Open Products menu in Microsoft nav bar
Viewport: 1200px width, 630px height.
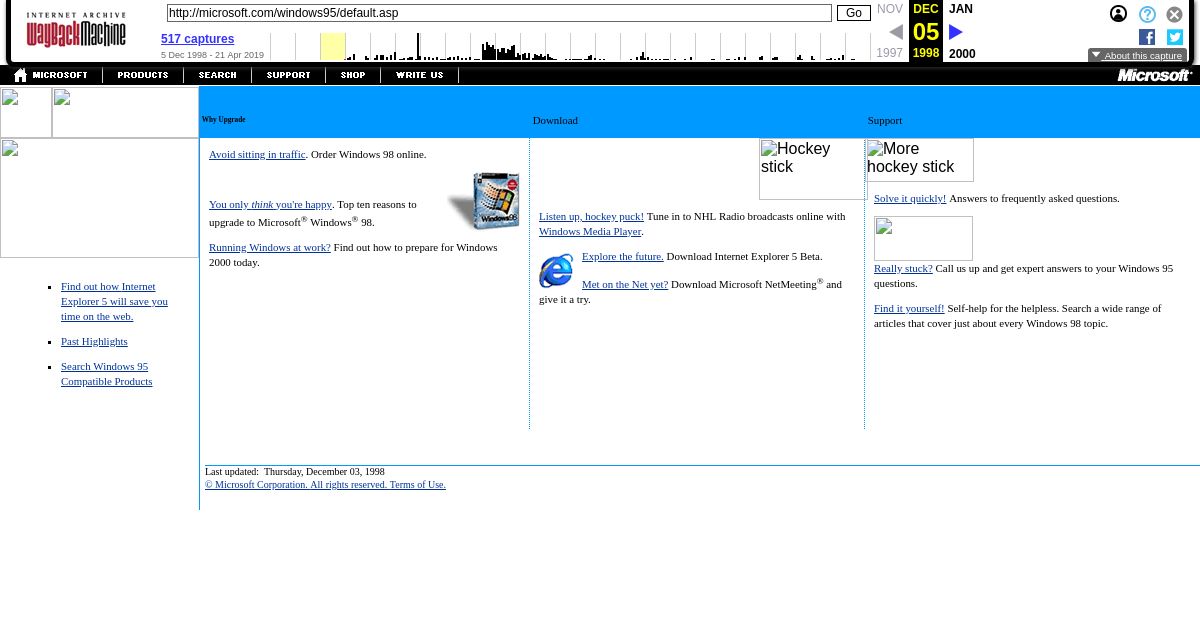tap(143, 75)
